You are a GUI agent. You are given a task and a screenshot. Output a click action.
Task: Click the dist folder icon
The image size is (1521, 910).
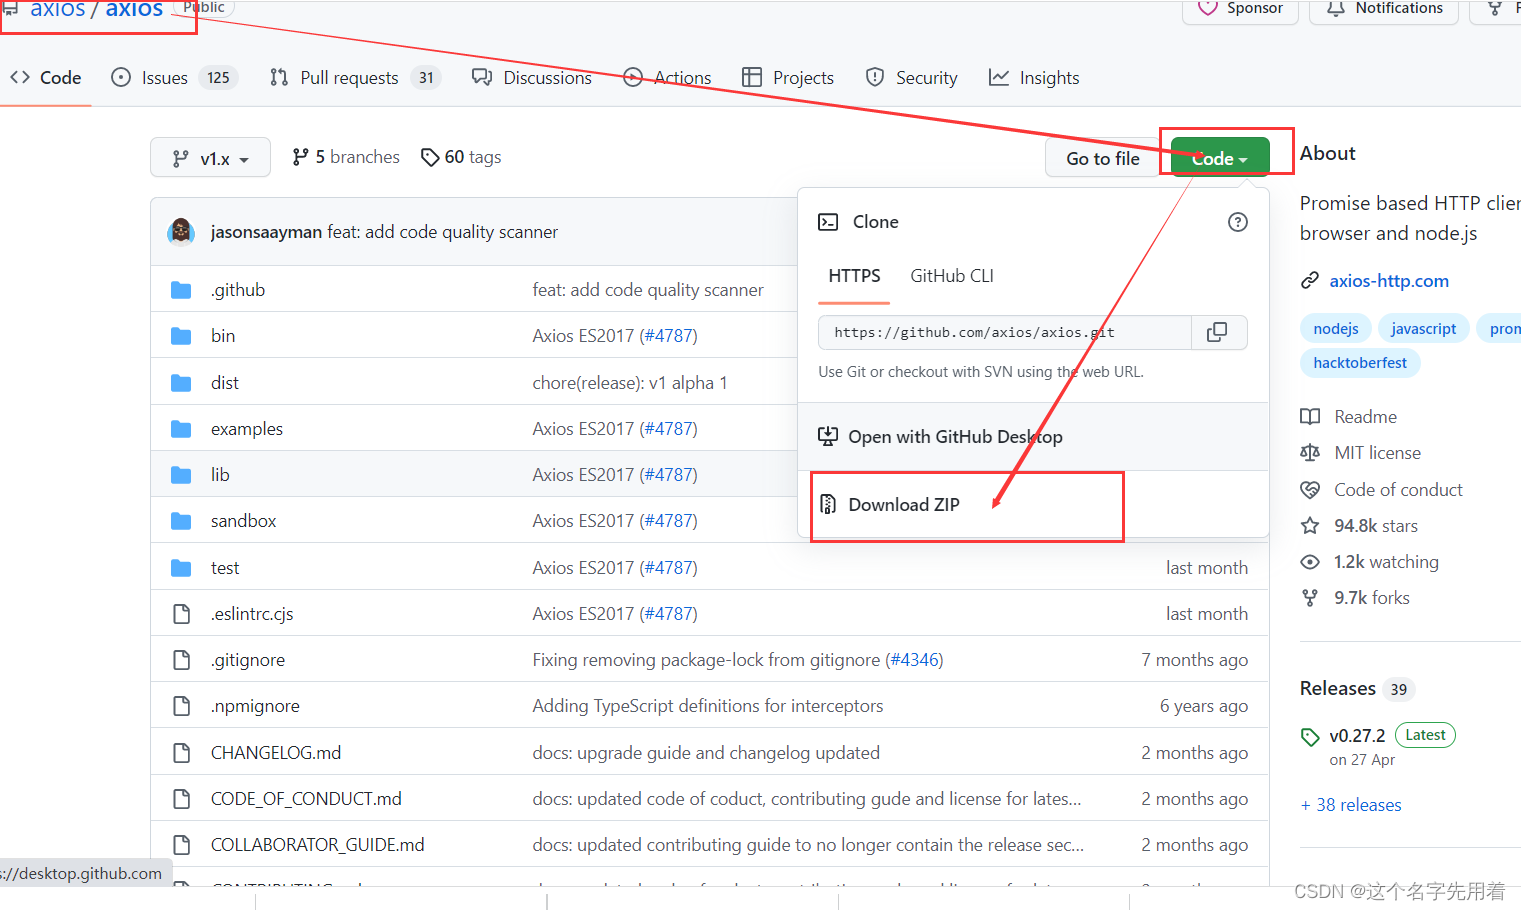pyautogui.click(x=181, y=383)
